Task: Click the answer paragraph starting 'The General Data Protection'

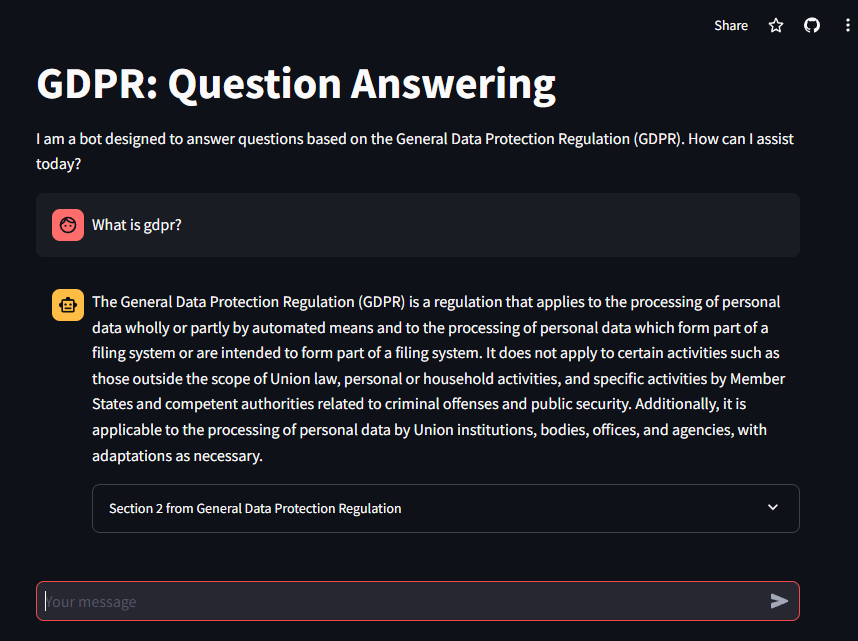Action: 438,379
